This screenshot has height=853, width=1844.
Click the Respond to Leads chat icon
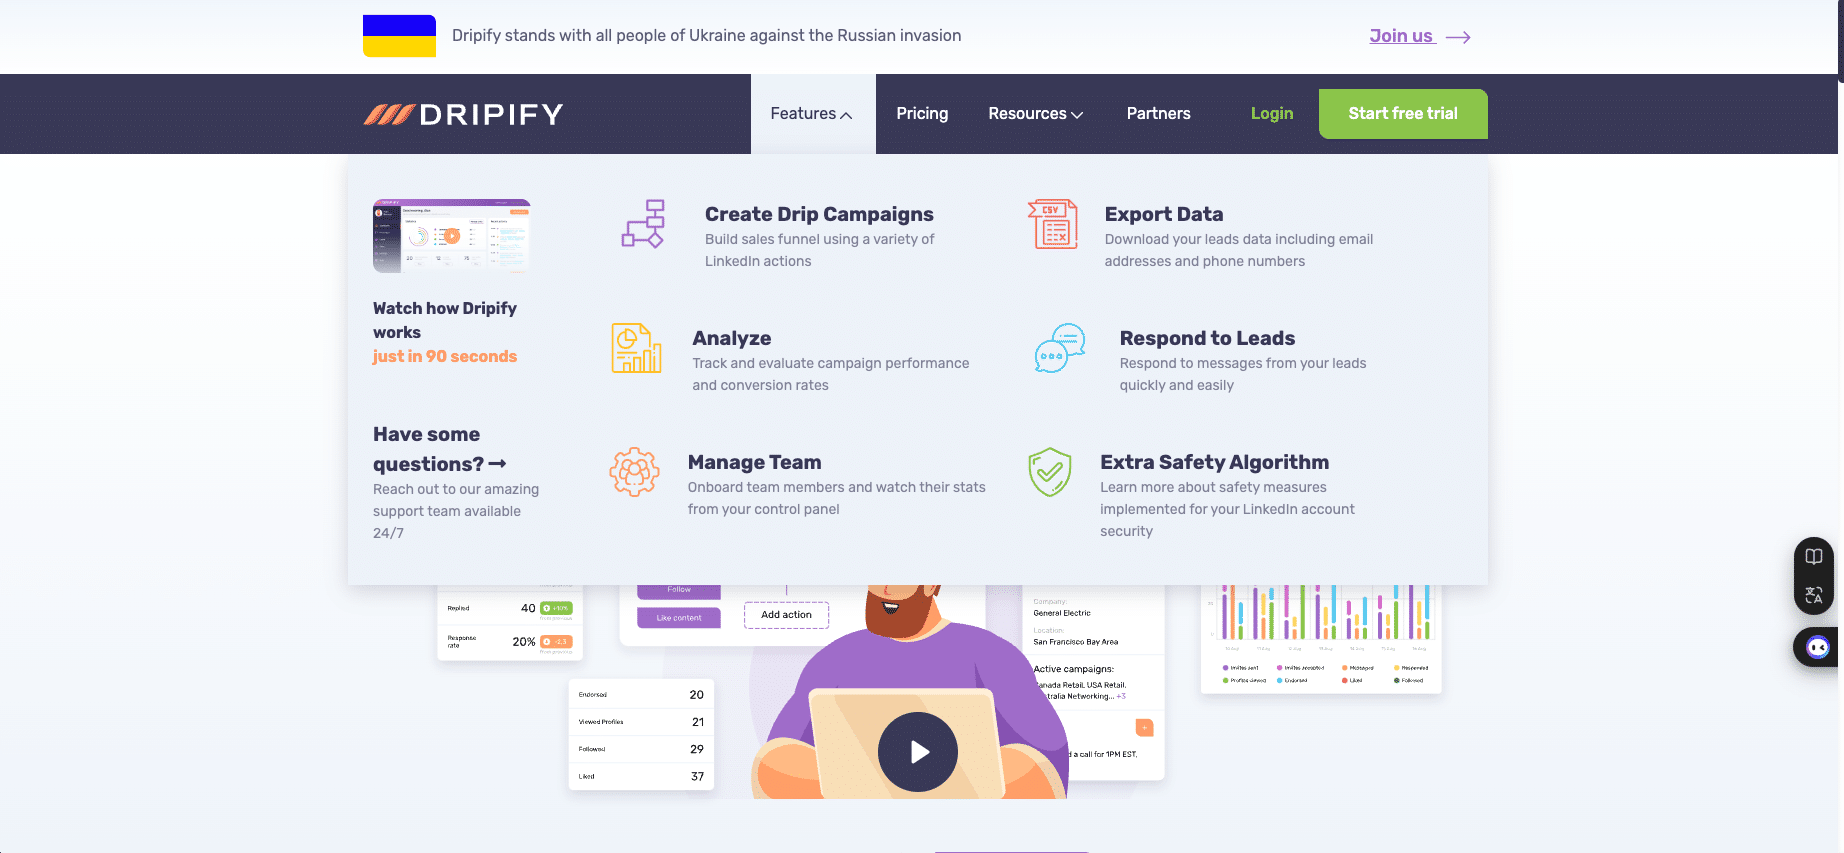click(x=1060, y=348)
